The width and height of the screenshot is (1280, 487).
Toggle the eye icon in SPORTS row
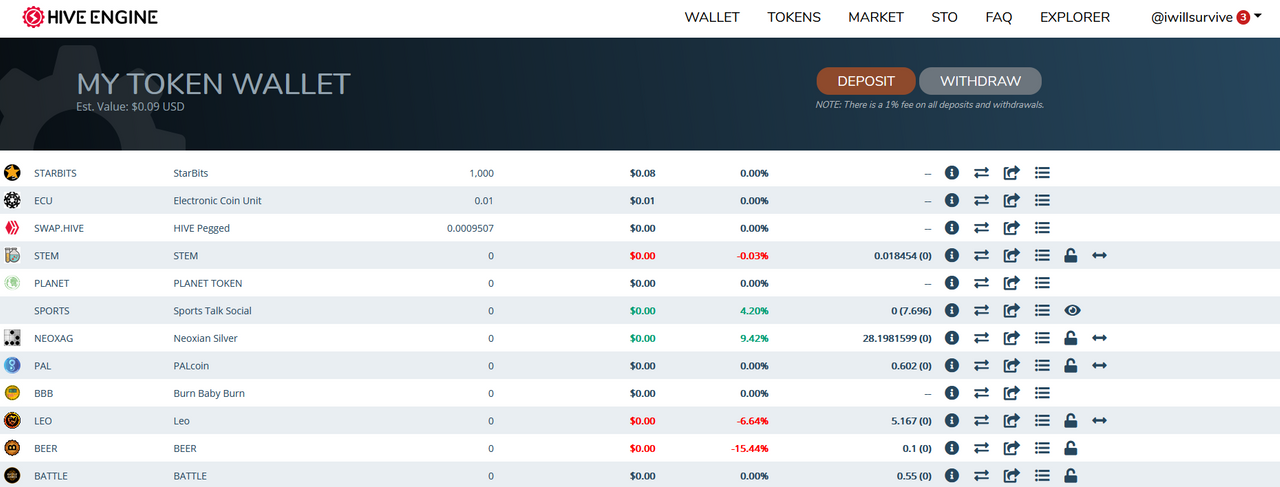[x=1072, y=311]
